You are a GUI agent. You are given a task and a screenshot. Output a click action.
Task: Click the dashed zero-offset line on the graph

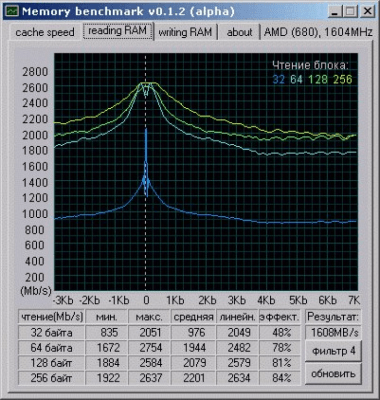[145, 233]
